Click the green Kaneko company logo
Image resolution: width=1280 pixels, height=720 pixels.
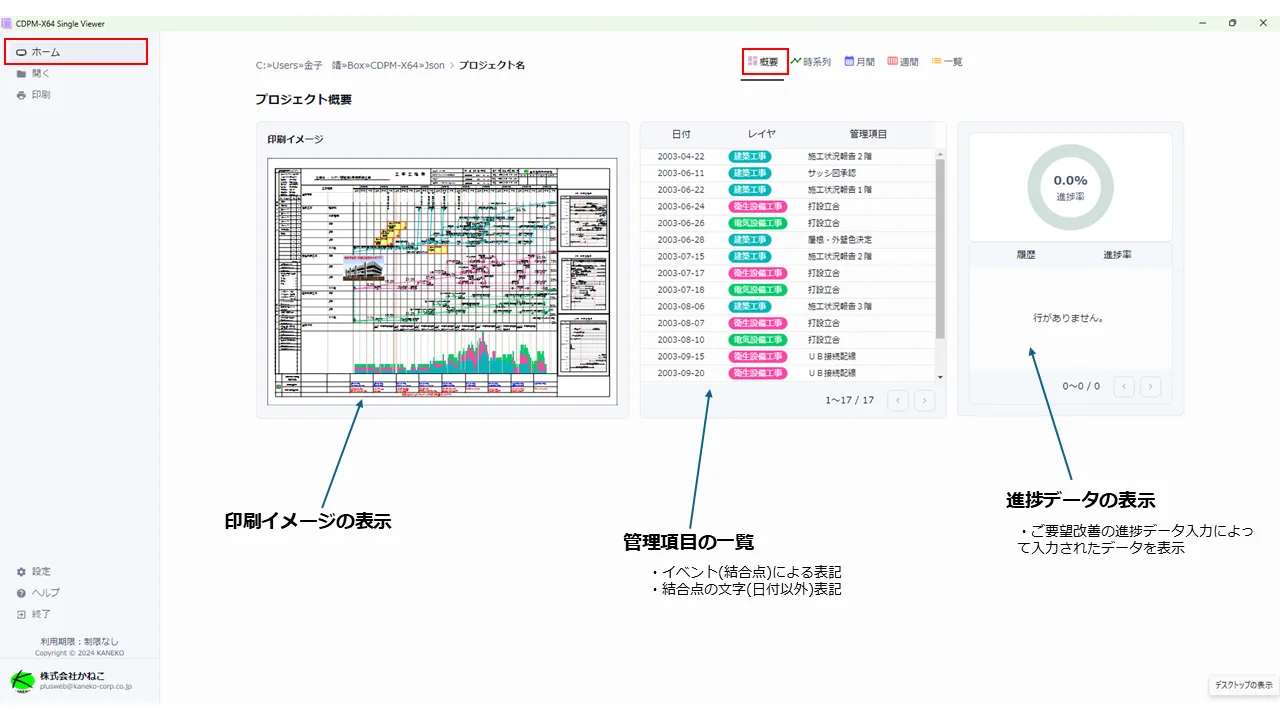point(22,681)
